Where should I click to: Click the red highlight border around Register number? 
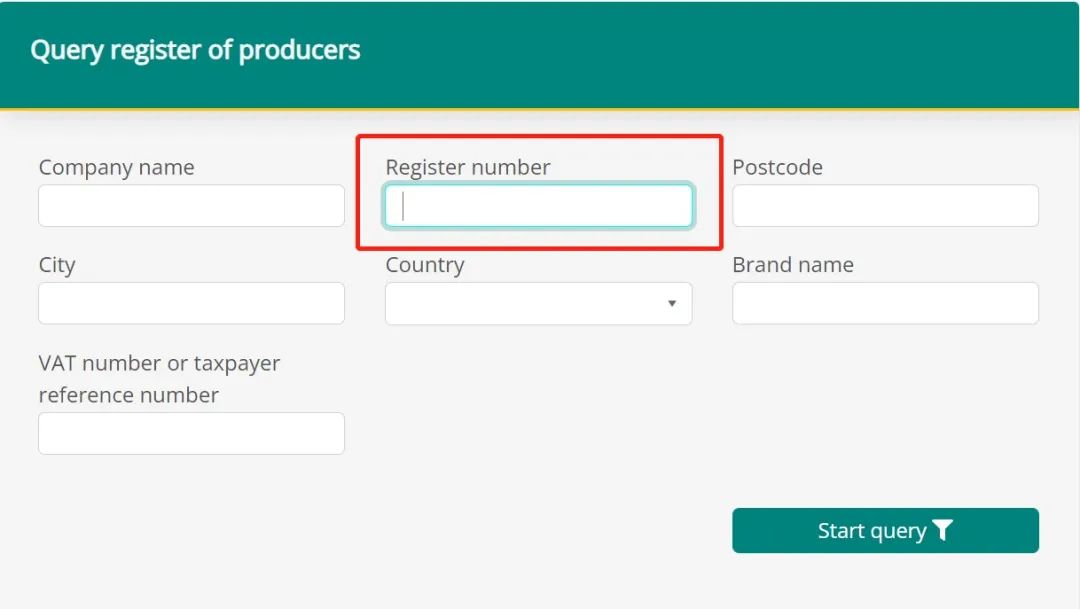click(x=540, y=137)
